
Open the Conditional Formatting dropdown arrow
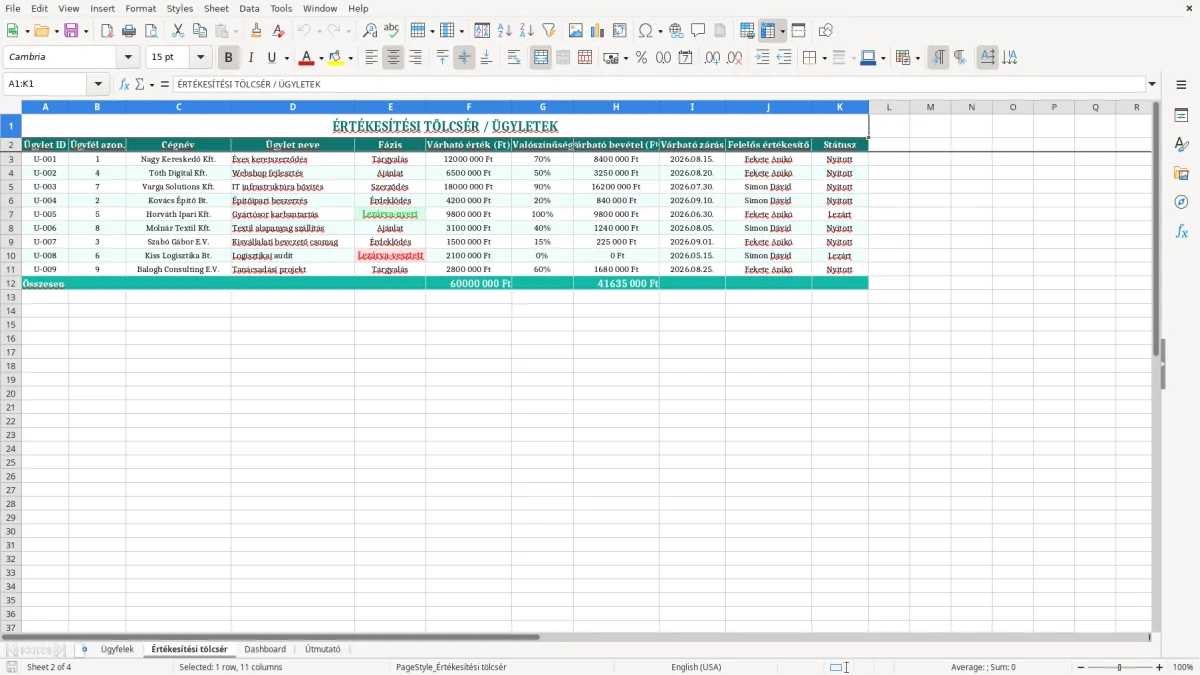917,58
